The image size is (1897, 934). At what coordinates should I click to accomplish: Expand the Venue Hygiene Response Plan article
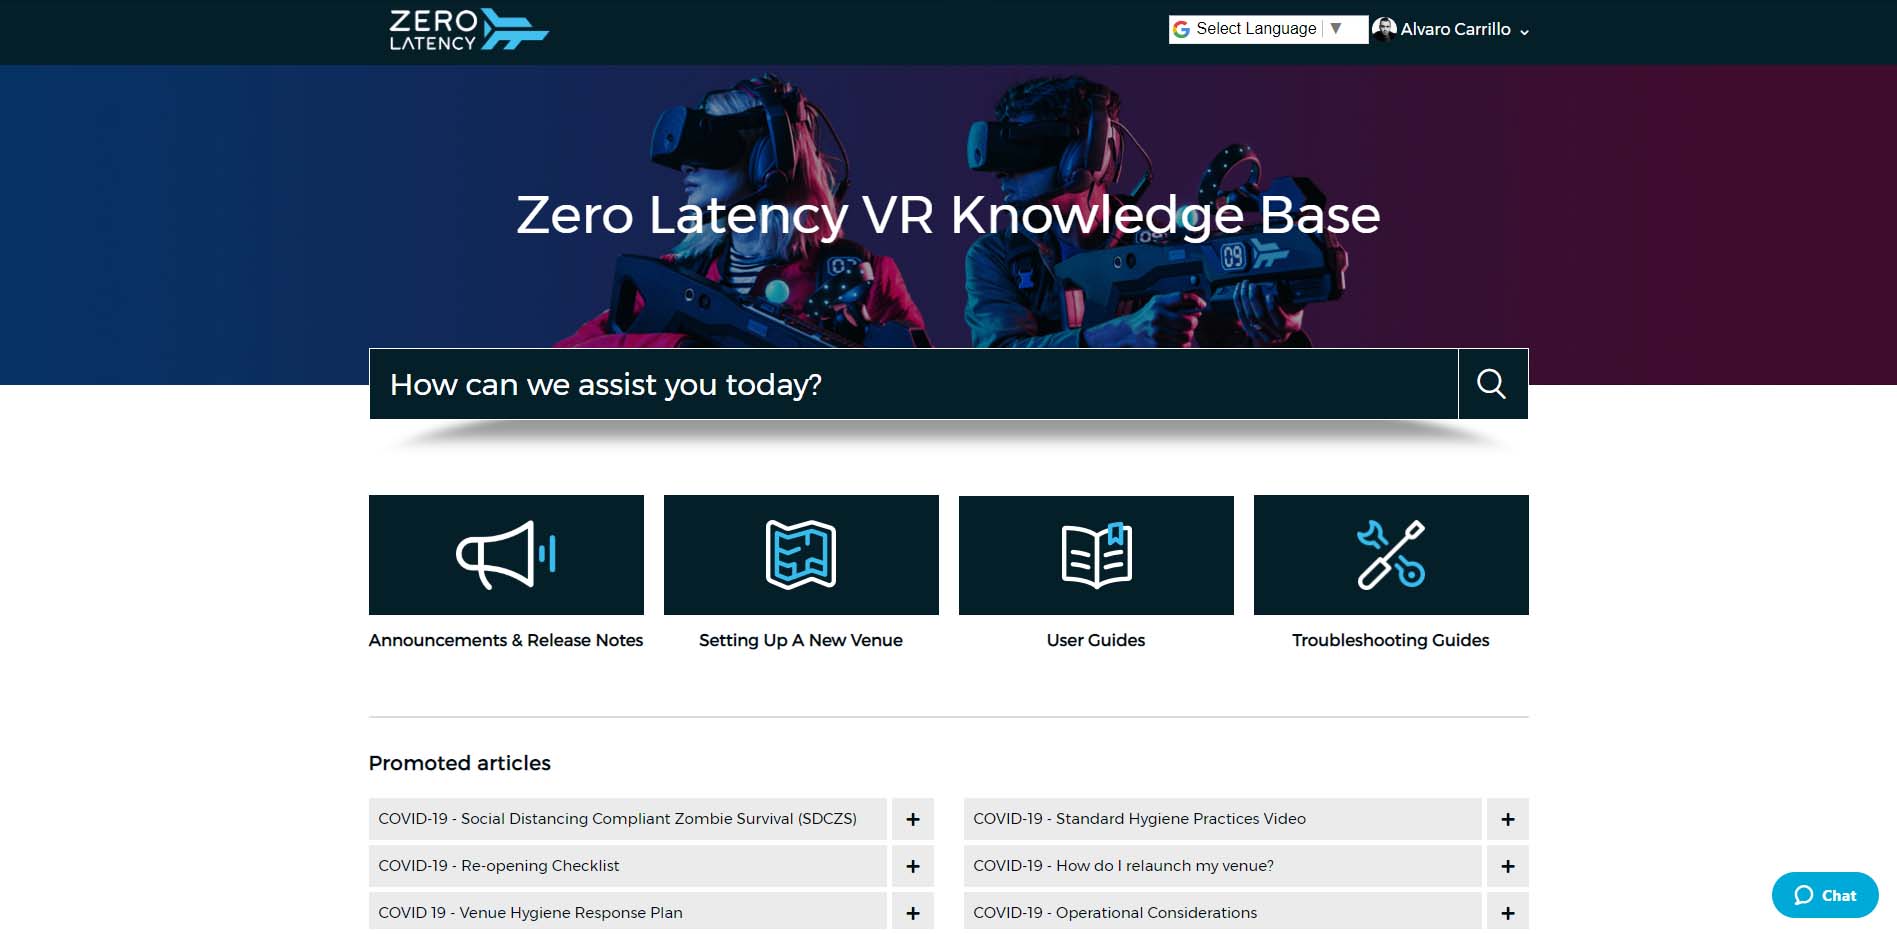point(913,912)
